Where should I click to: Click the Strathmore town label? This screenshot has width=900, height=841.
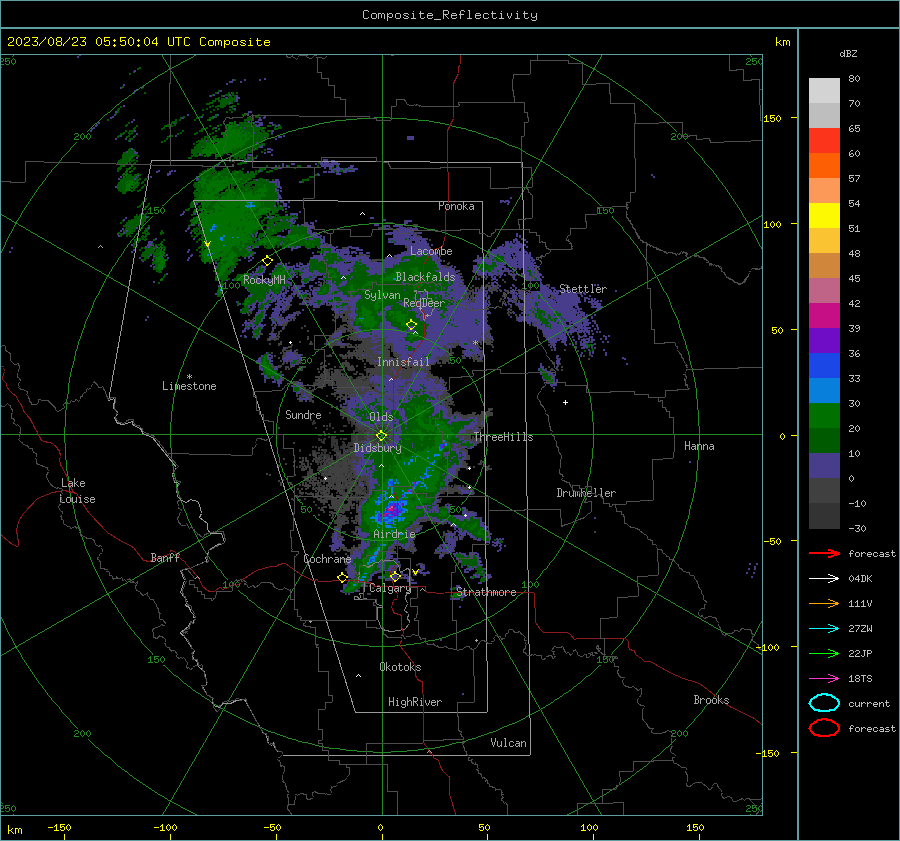coord(486,592)
